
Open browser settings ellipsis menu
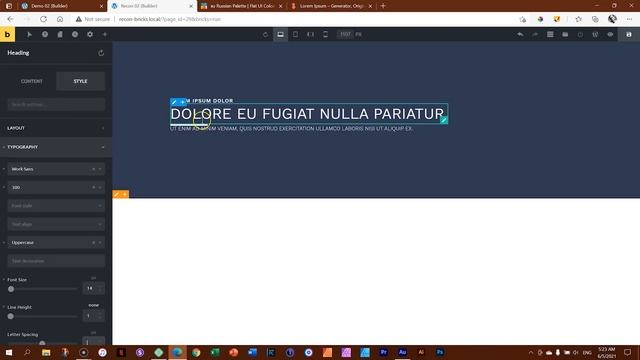pos(629,19)
